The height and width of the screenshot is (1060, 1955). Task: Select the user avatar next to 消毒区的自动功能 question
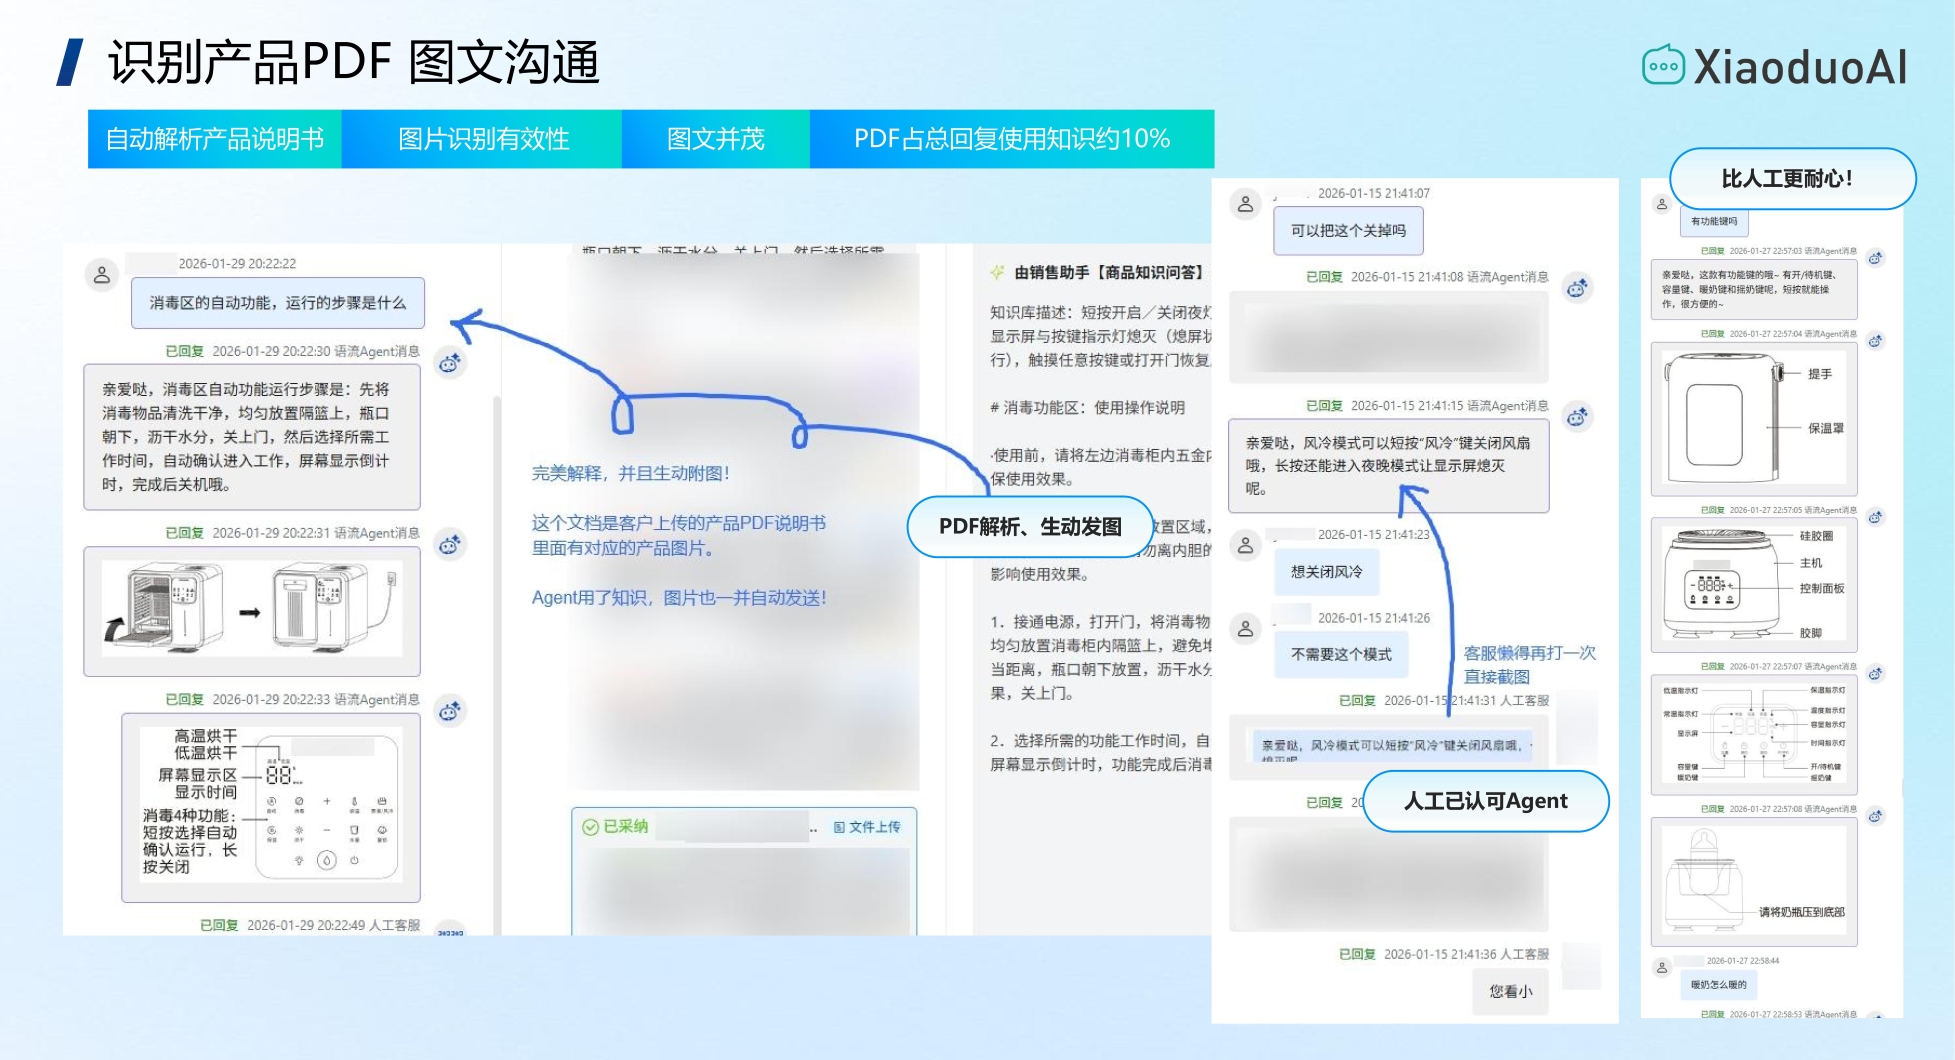104,275
